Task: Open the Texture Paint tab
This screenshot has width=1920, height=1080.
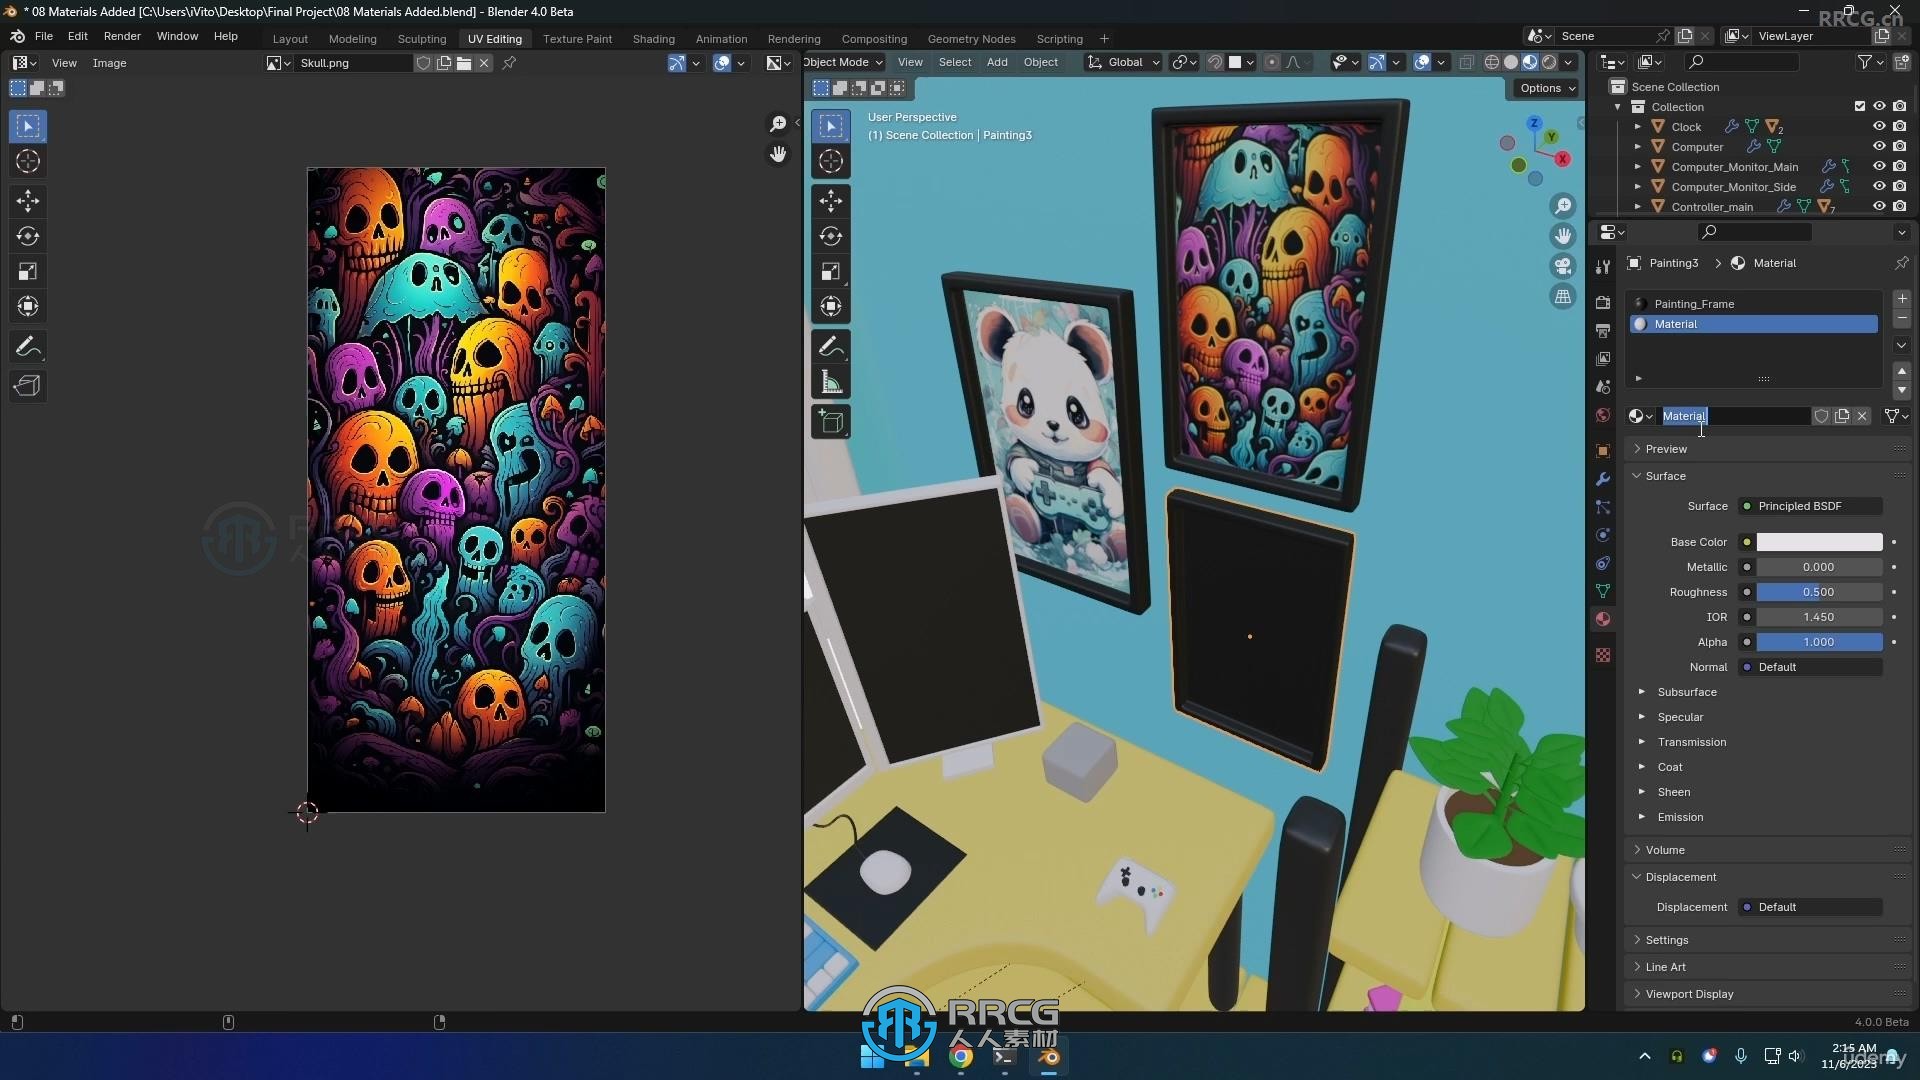Action: (578, 38)
